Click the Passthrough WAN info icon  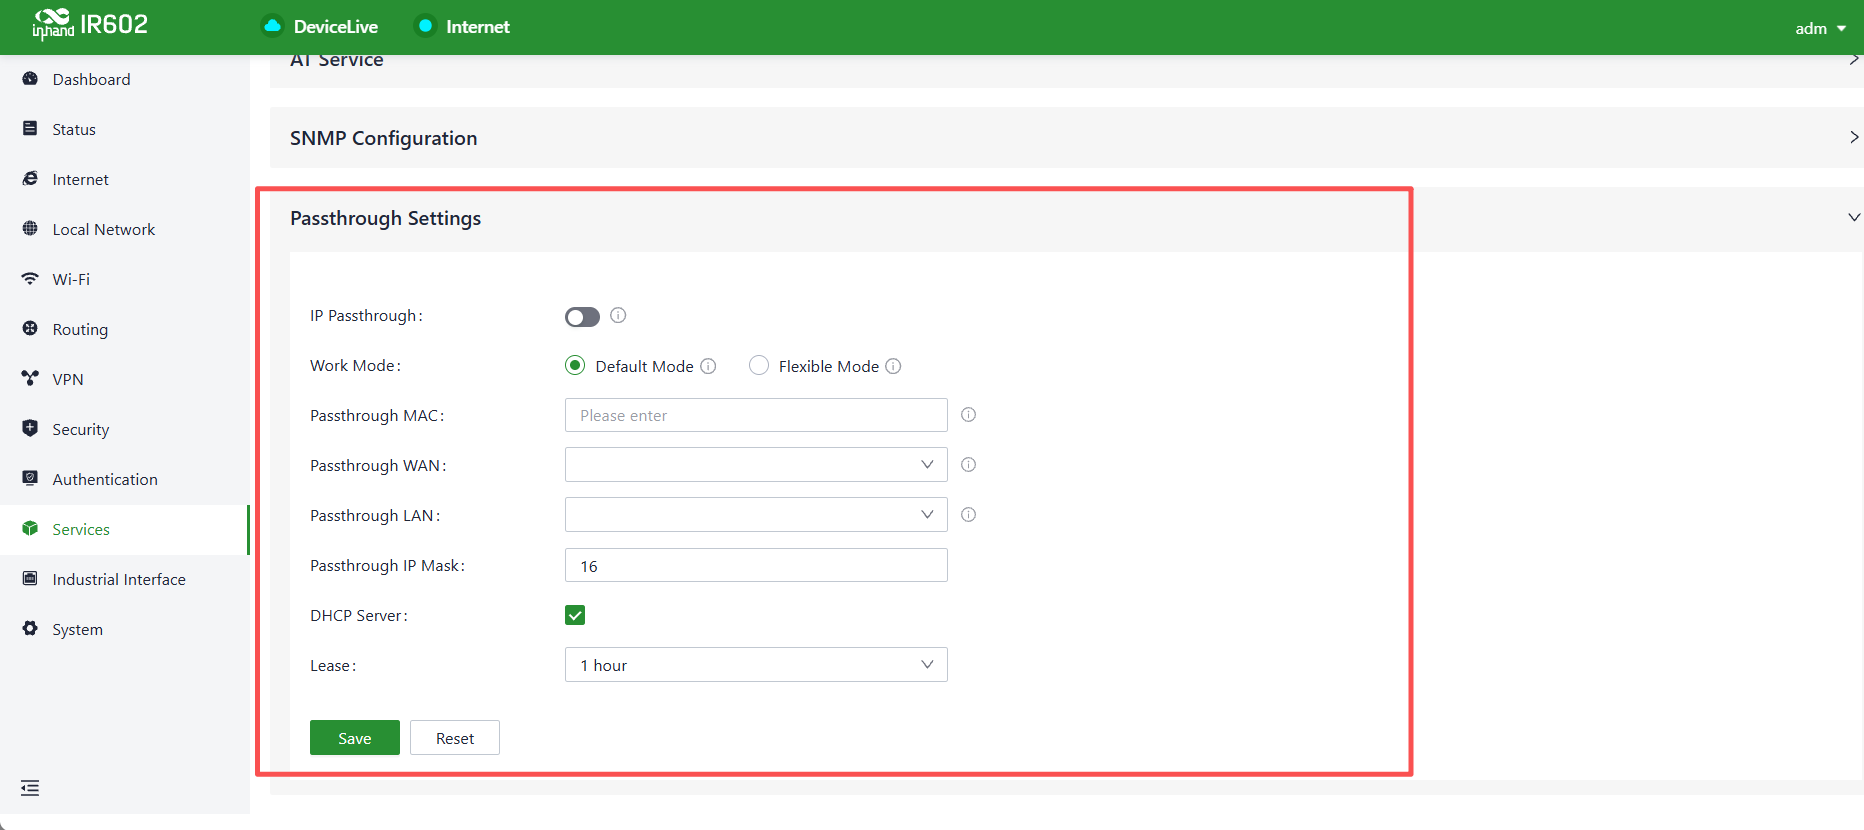click(x=968, y=465)
